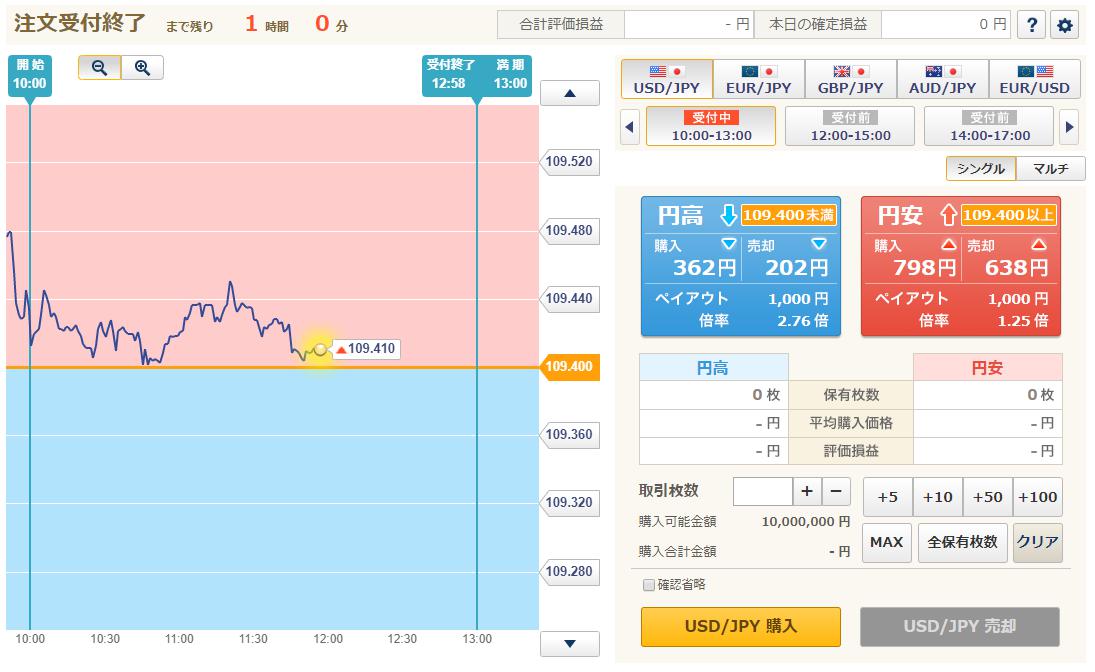Switch to マルチ mode
The height and width of the screenshot is (672, 1095).
(x=1051, y=168)
